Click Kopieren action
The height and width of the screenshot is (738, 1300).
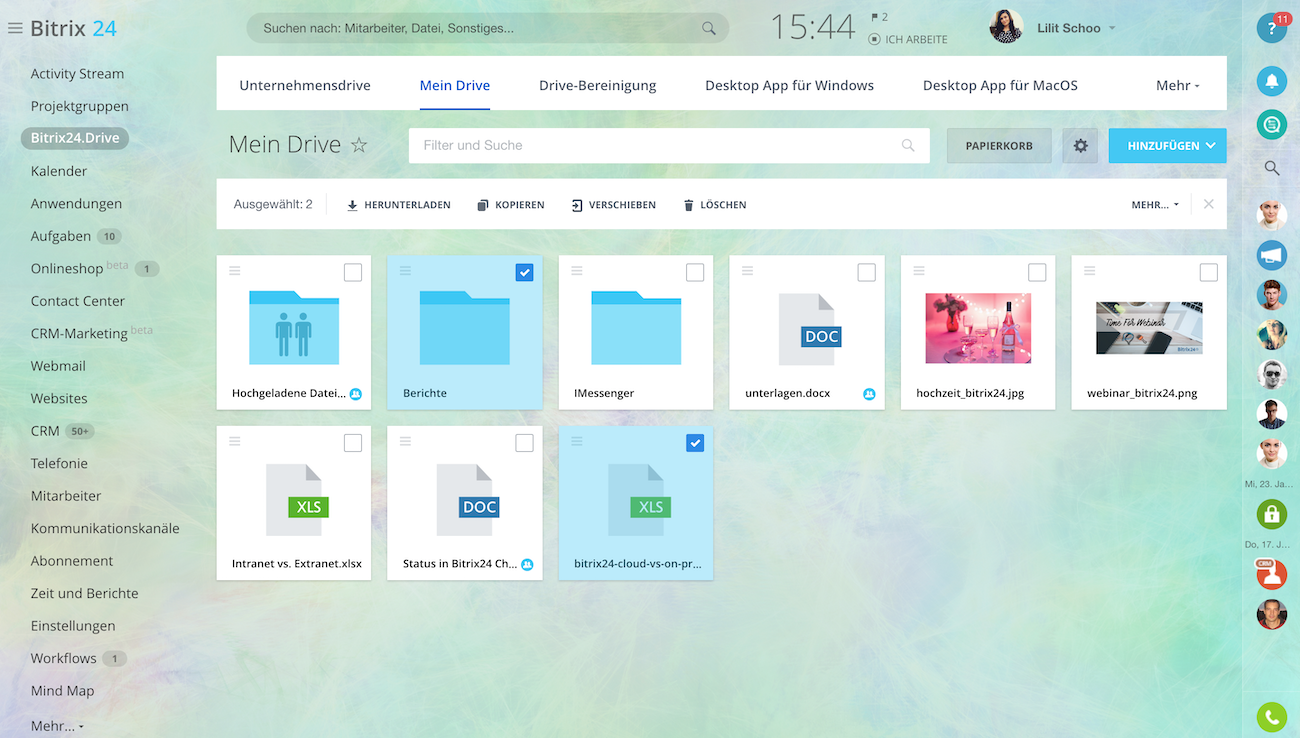pos(511,205)
